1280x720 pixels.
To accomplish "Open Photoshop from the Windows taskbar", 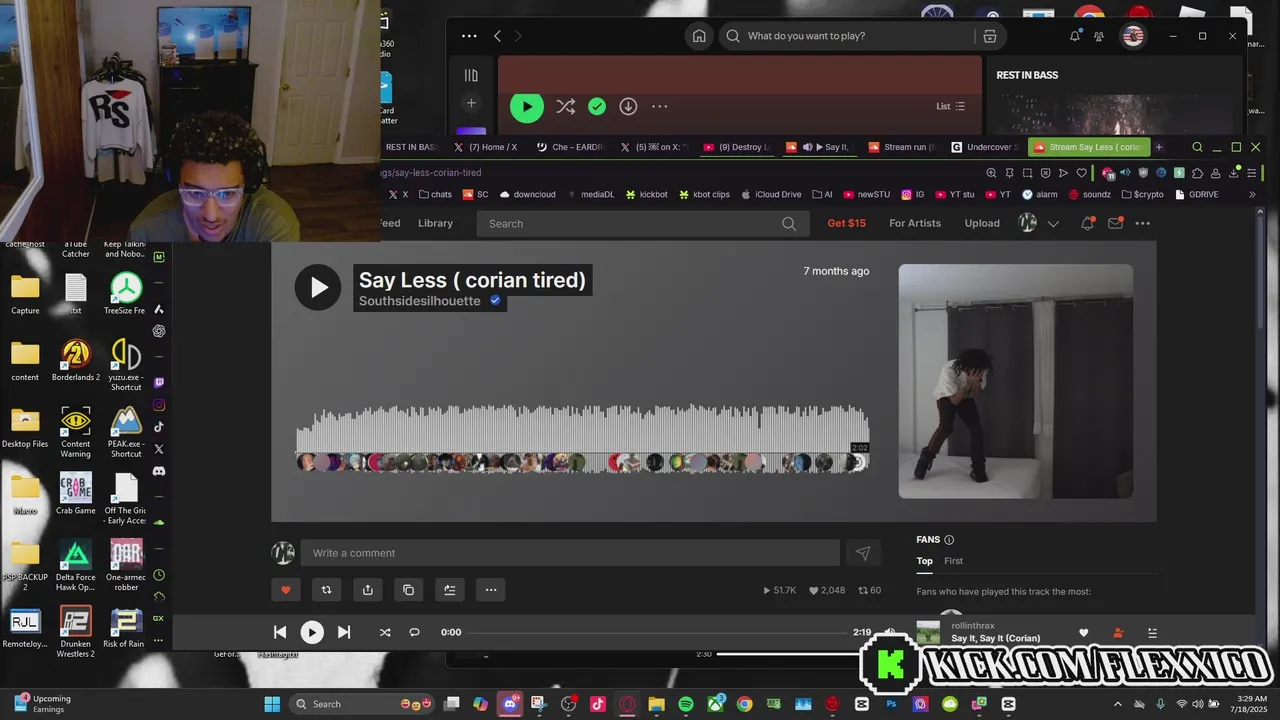I will tap(891, 704).
